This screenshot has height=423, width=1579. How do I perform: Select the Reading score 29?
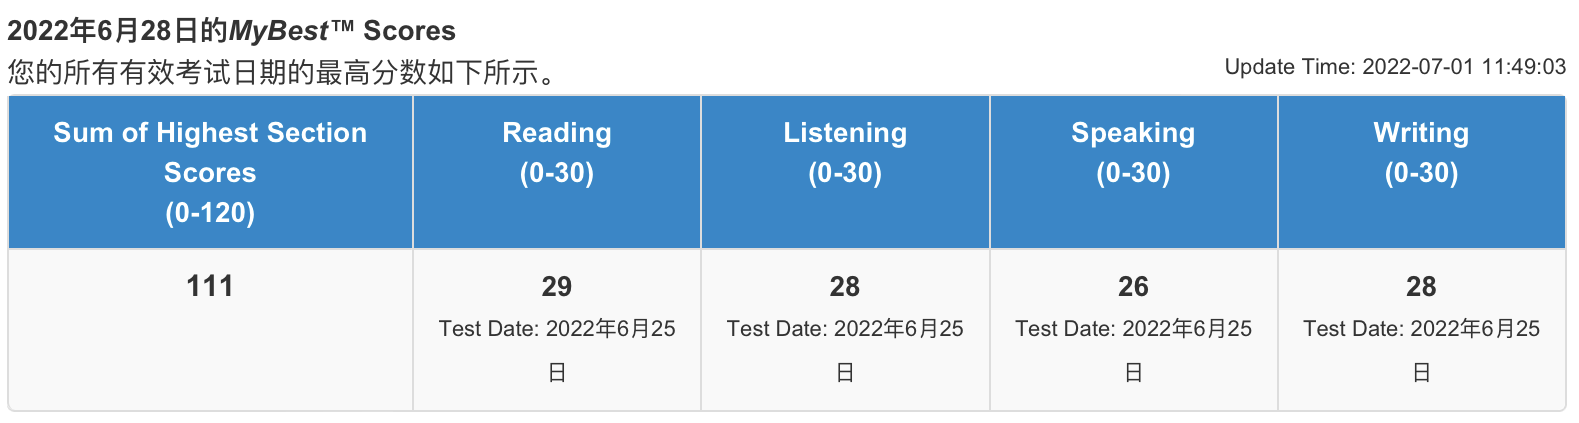(x=557, y=287)
